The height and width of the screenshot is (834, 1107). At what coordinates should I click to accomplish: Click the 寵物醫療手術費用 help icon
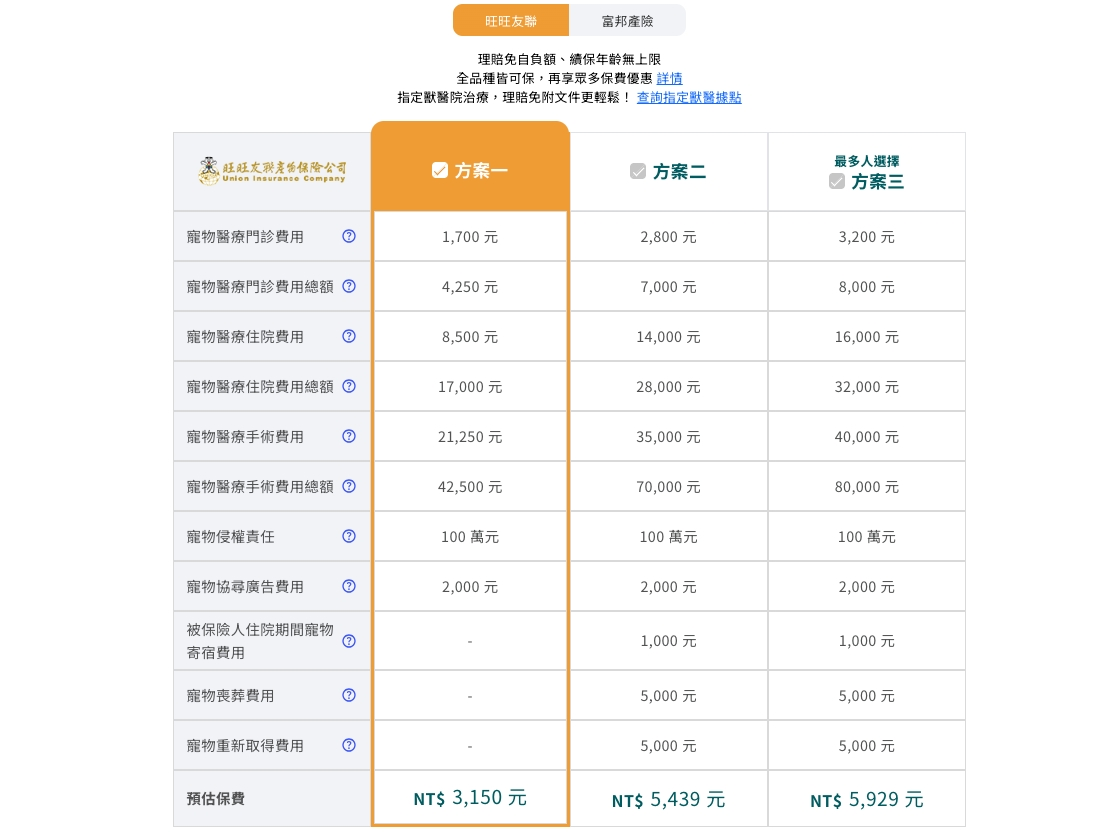click(x=348, y=436)
